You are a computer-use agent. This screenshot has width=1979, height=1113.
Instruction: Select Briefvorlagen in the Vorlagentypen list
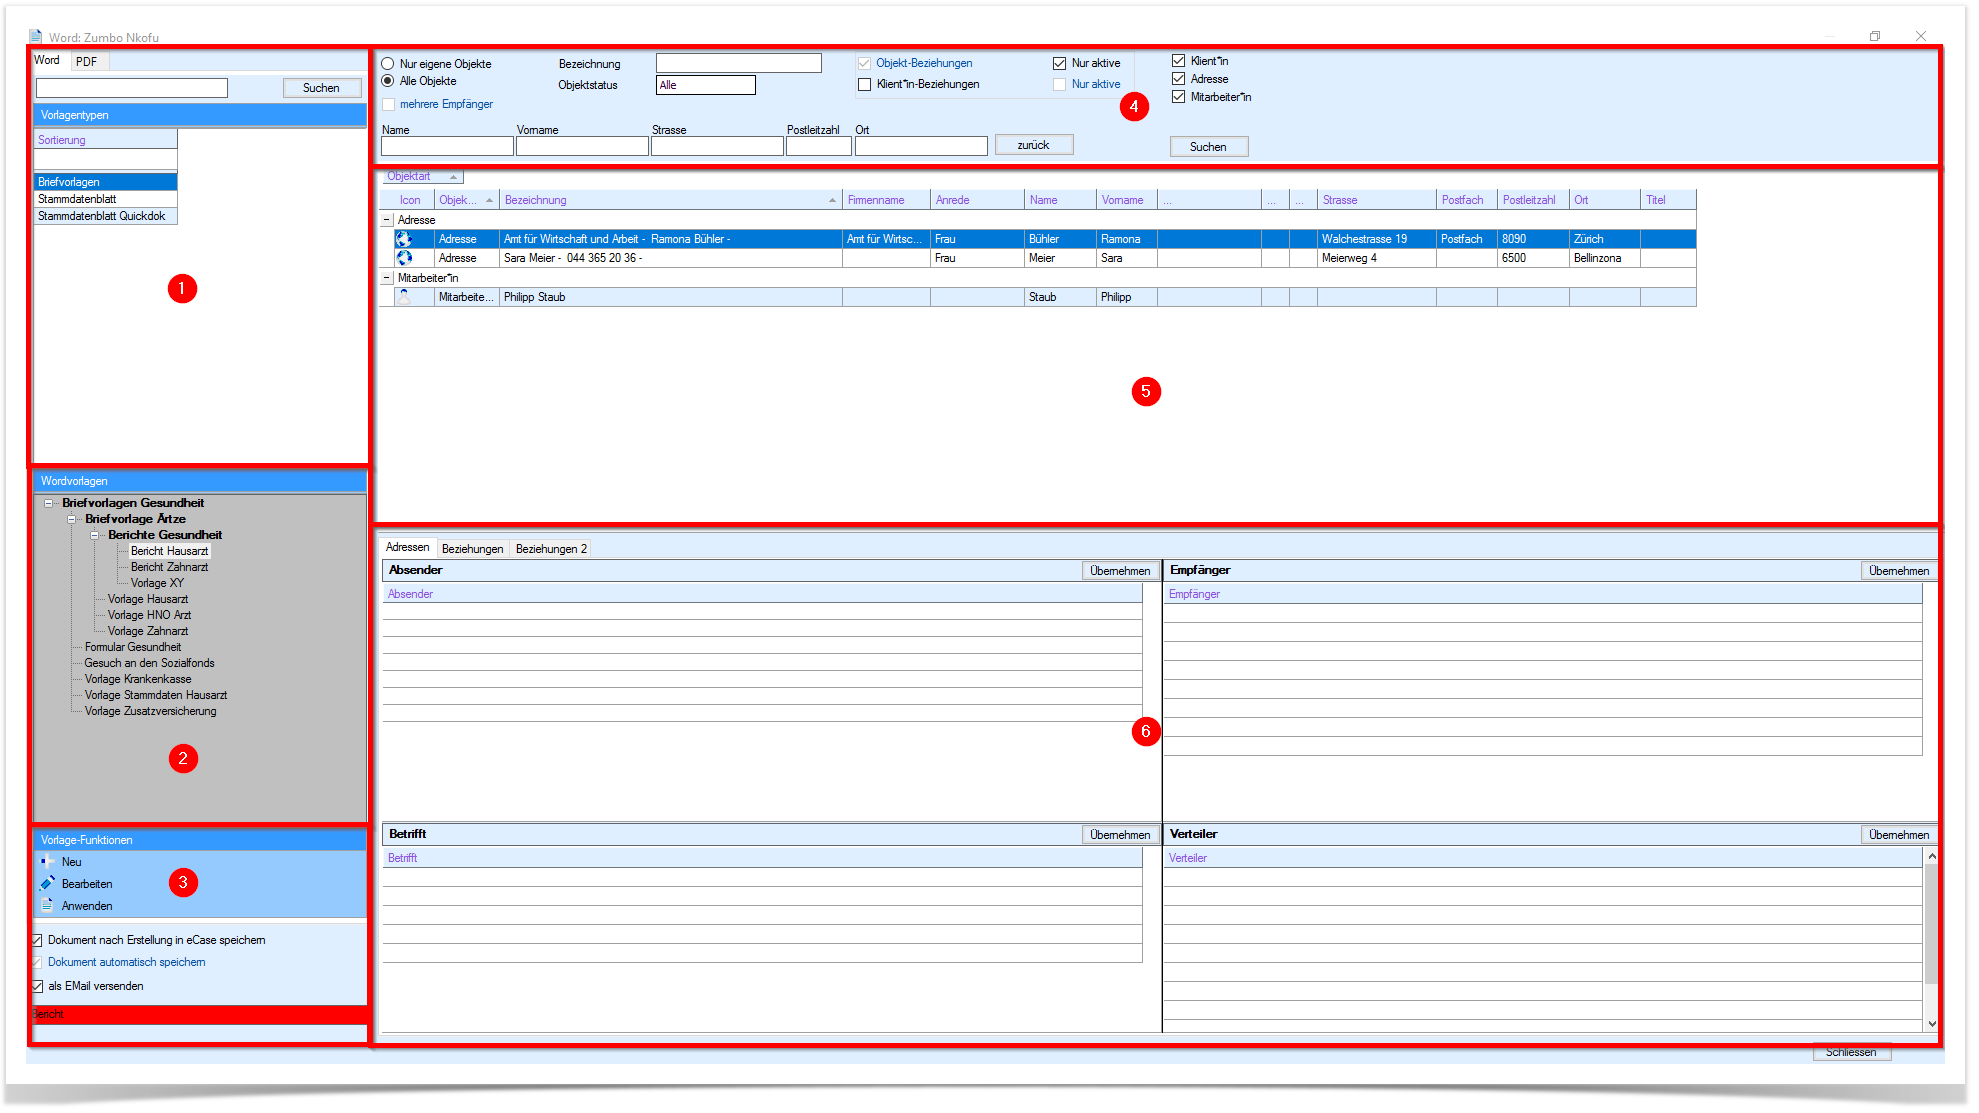(106, 182)
